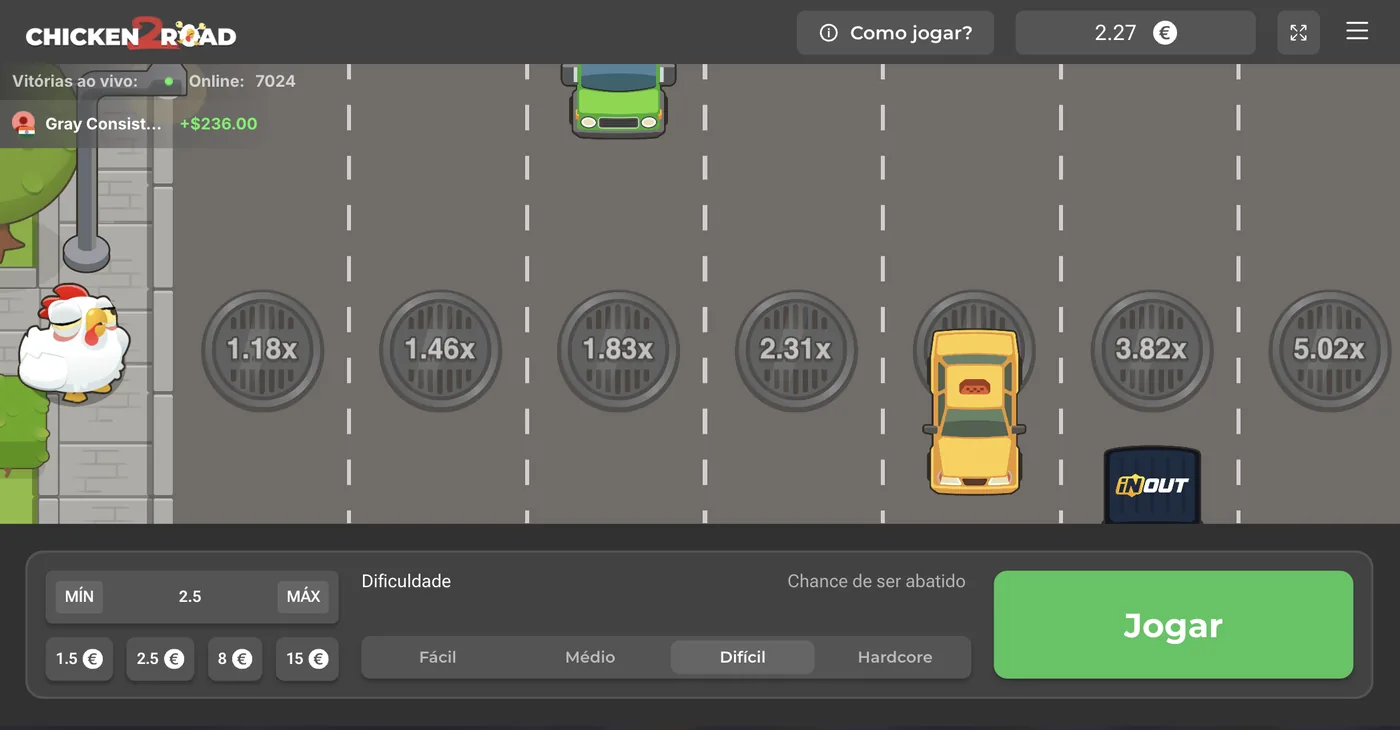Click the 5.02x manhole cover
The image size is (1400, 730).
tap(1329, 350)
